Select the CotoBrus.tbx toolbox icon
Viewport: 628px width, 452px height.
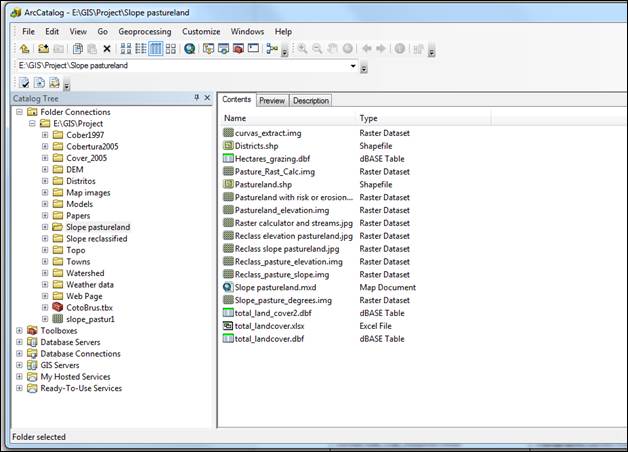point(57,307)
